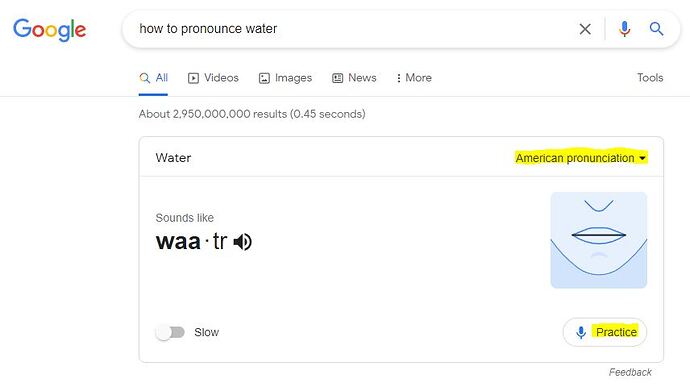690x386 pixels.
Task: Start voice search with the microphone icon
Action: pos(624,29)
